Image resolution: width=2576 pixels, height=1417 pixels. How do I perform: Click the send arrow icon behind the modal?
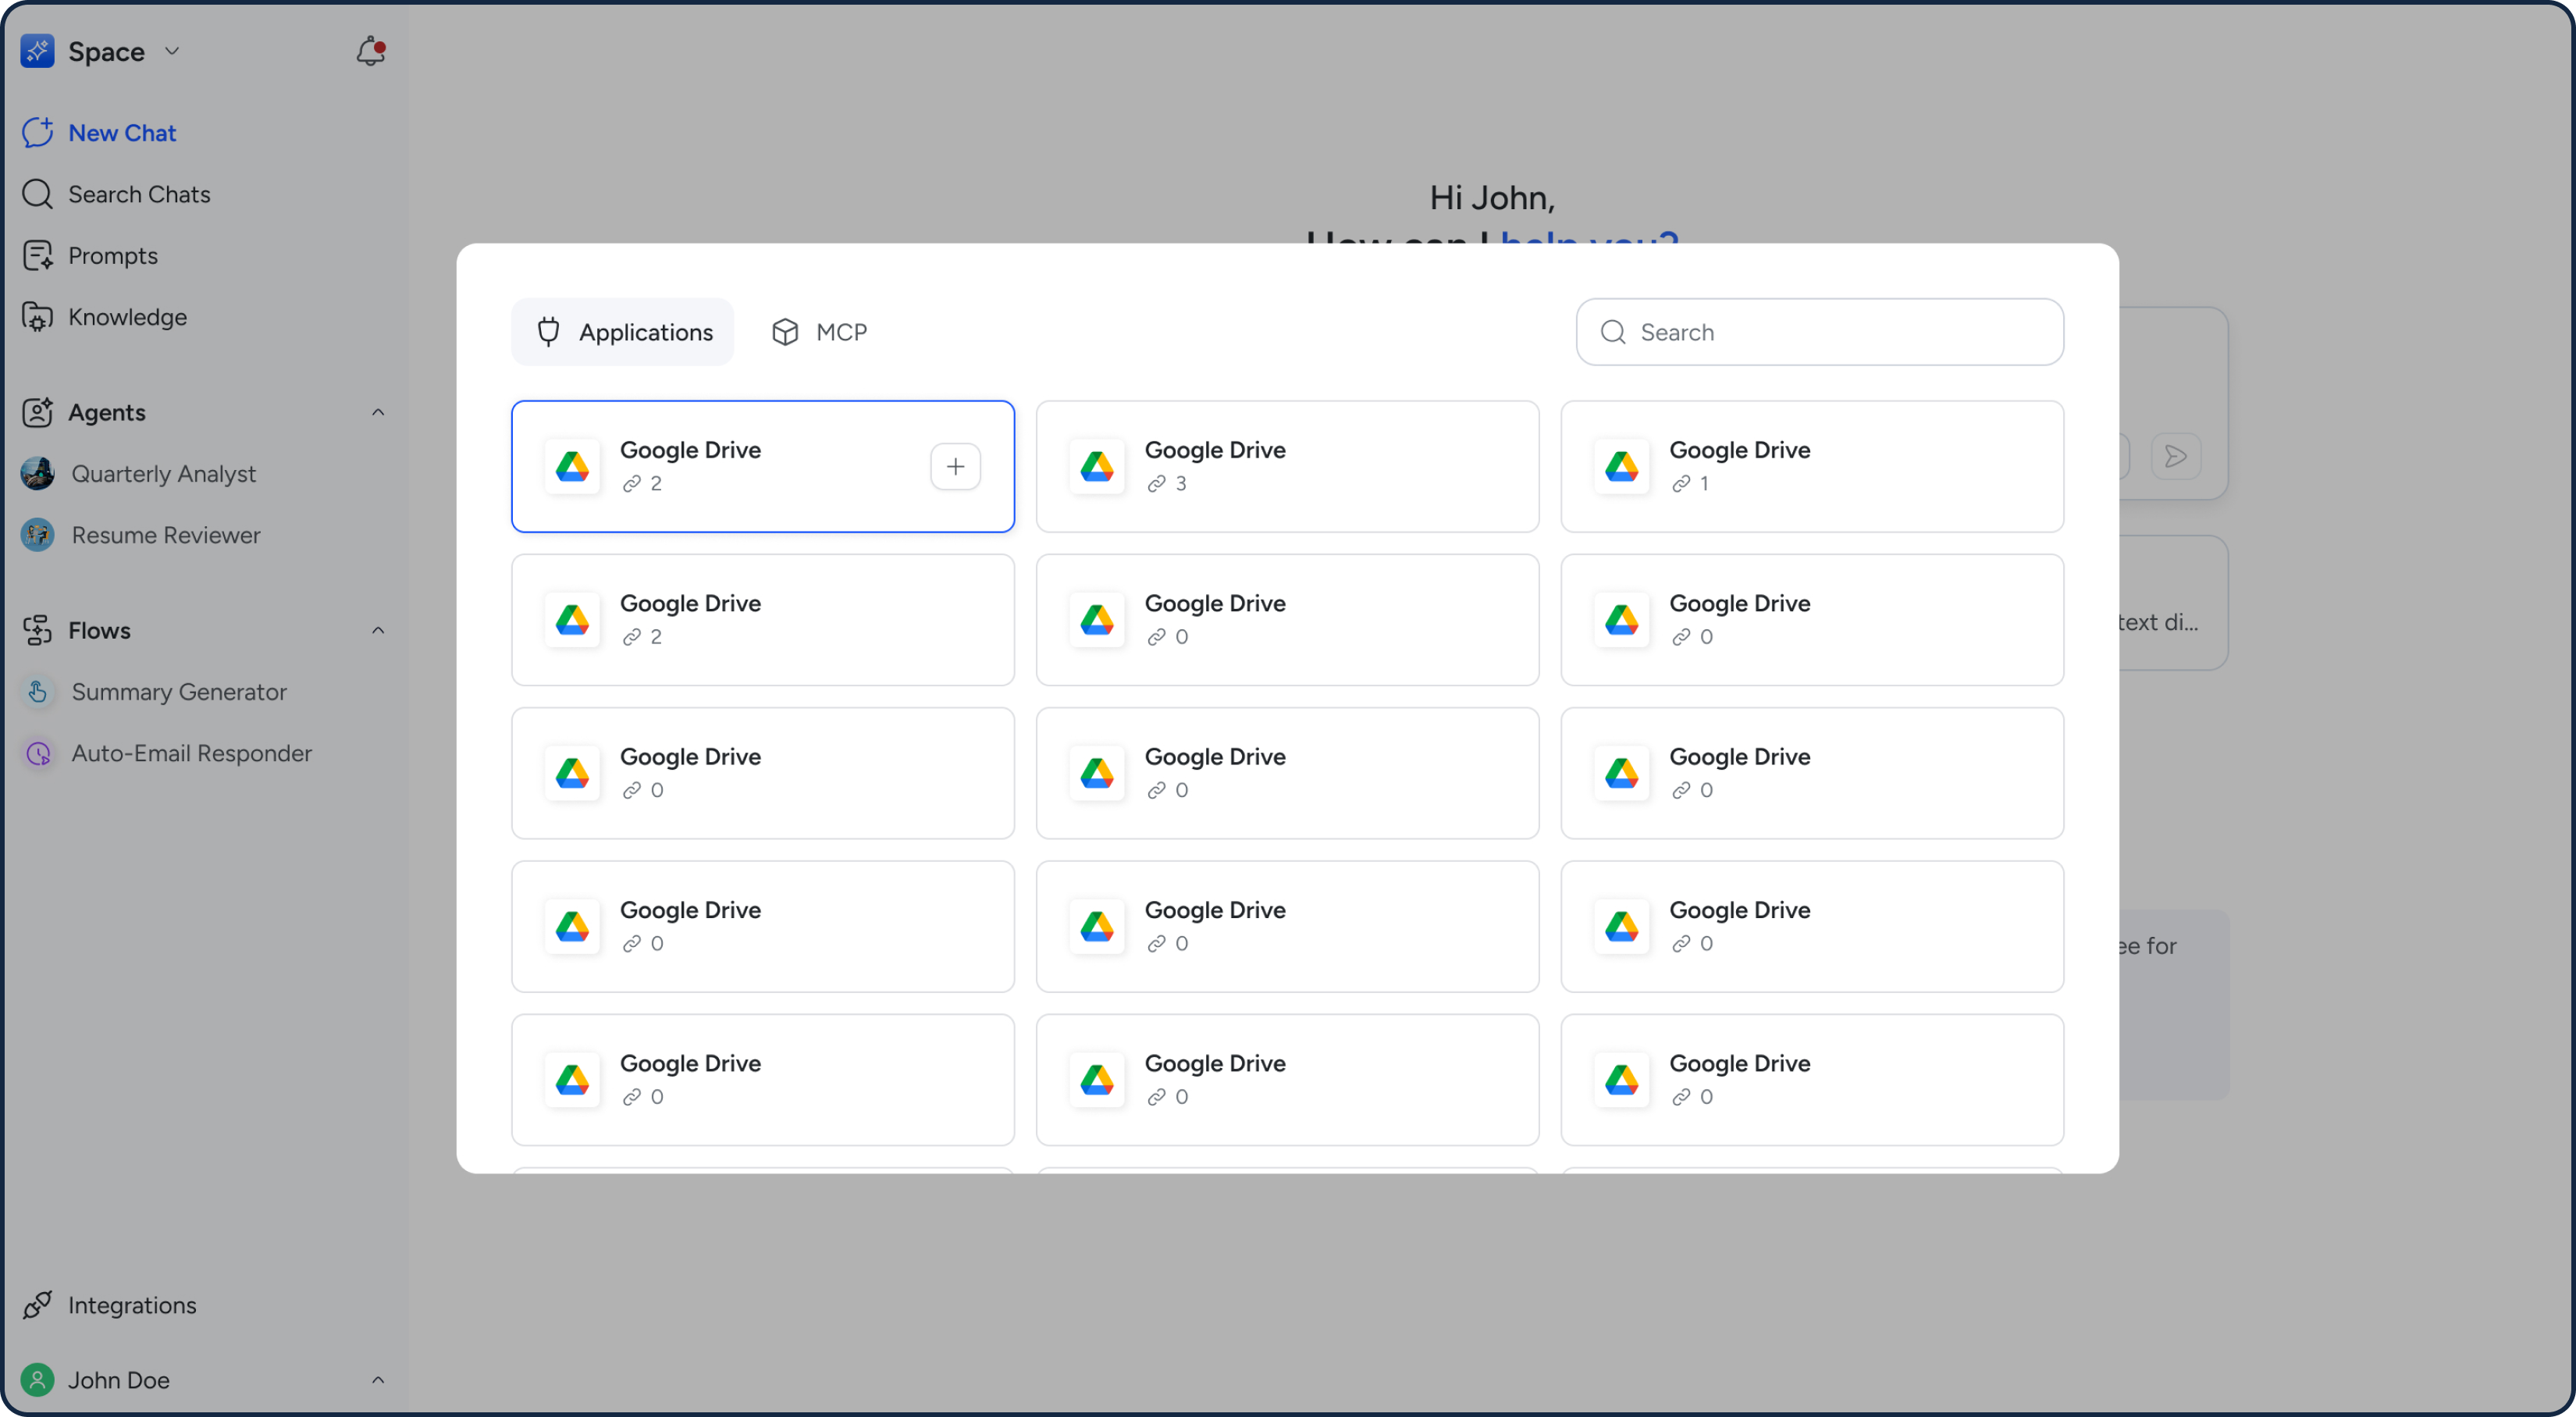pos(2175,457)
